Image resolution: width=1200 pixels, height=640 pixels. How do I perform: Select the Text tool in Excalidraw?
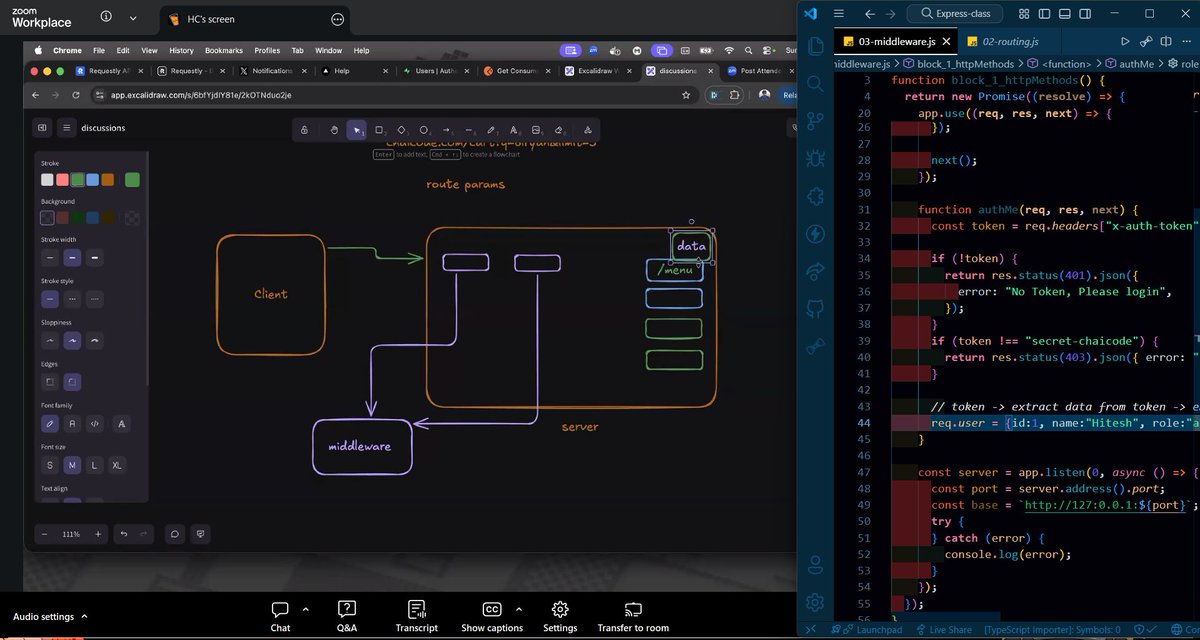[514, 130]
